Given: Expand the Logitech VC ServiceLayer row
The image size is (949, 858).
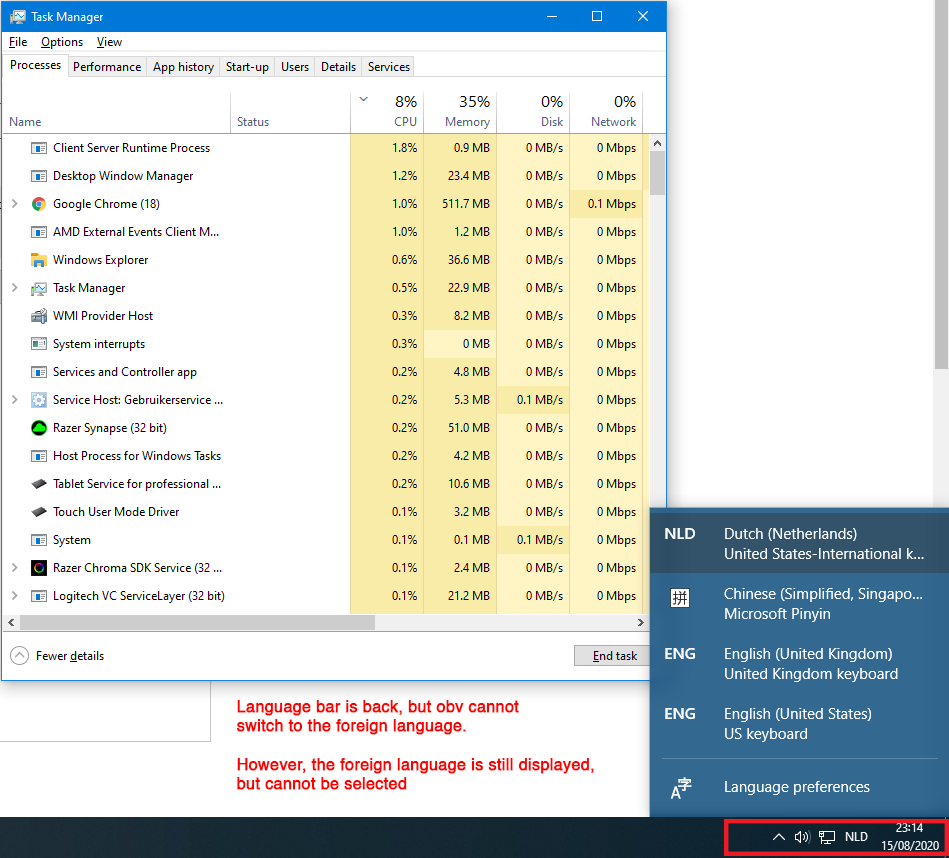Looking at the screenshot, I should [x=15, y=596].
